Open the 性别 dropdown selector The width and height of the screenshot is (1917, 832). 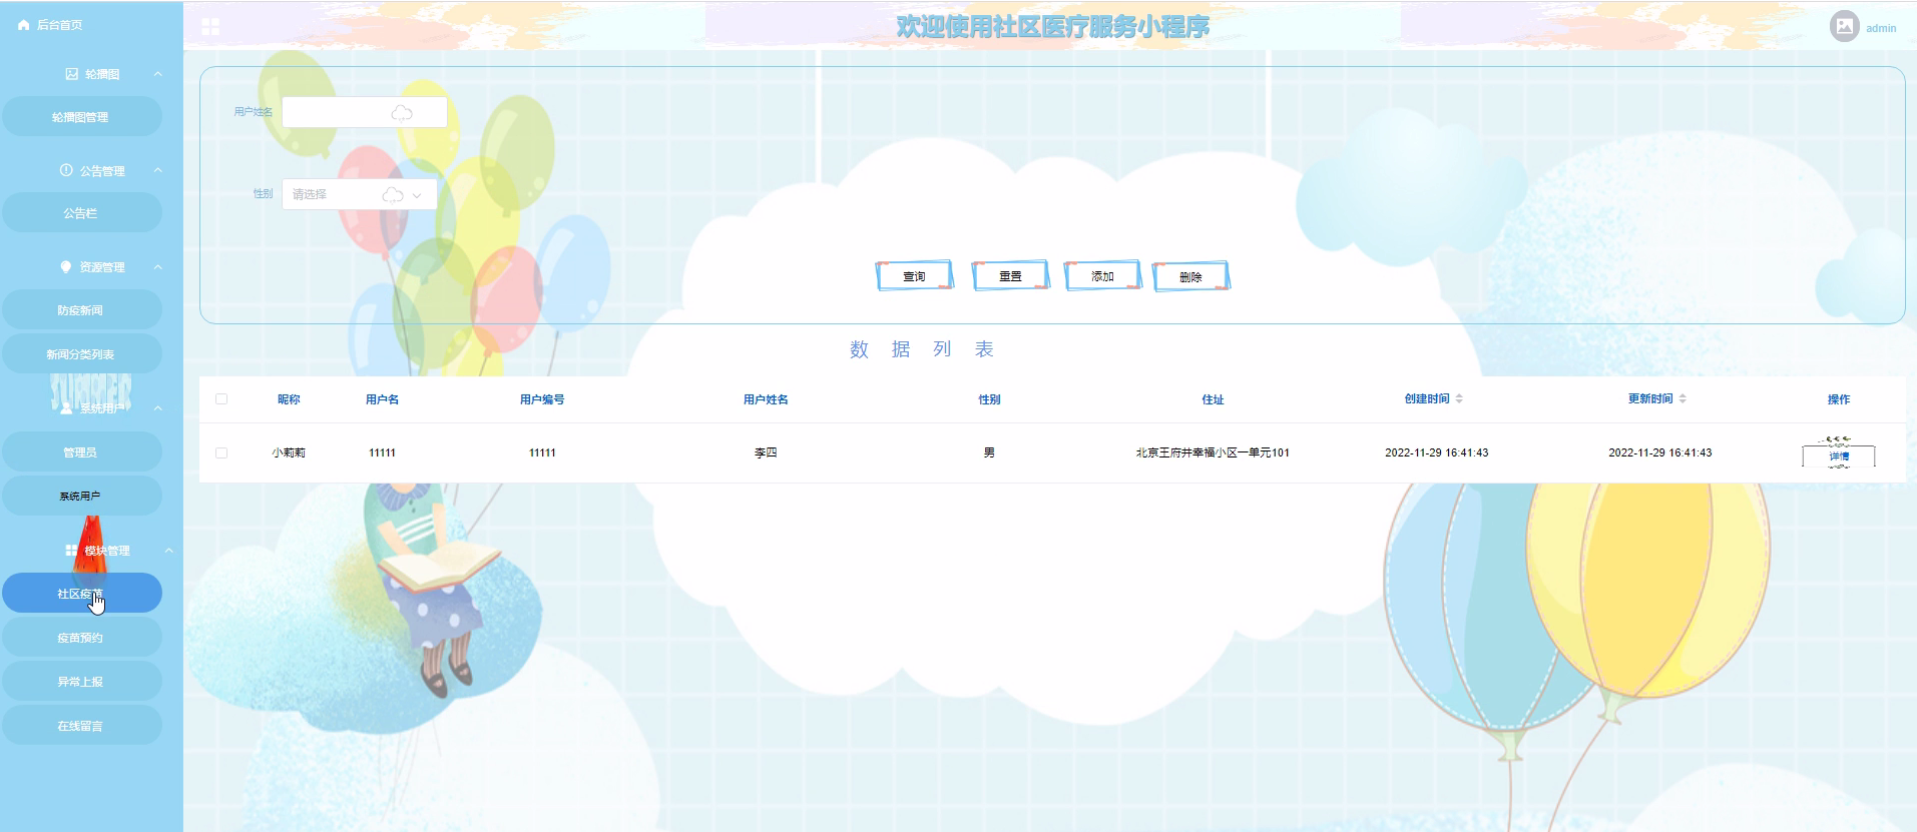point(360,194)
